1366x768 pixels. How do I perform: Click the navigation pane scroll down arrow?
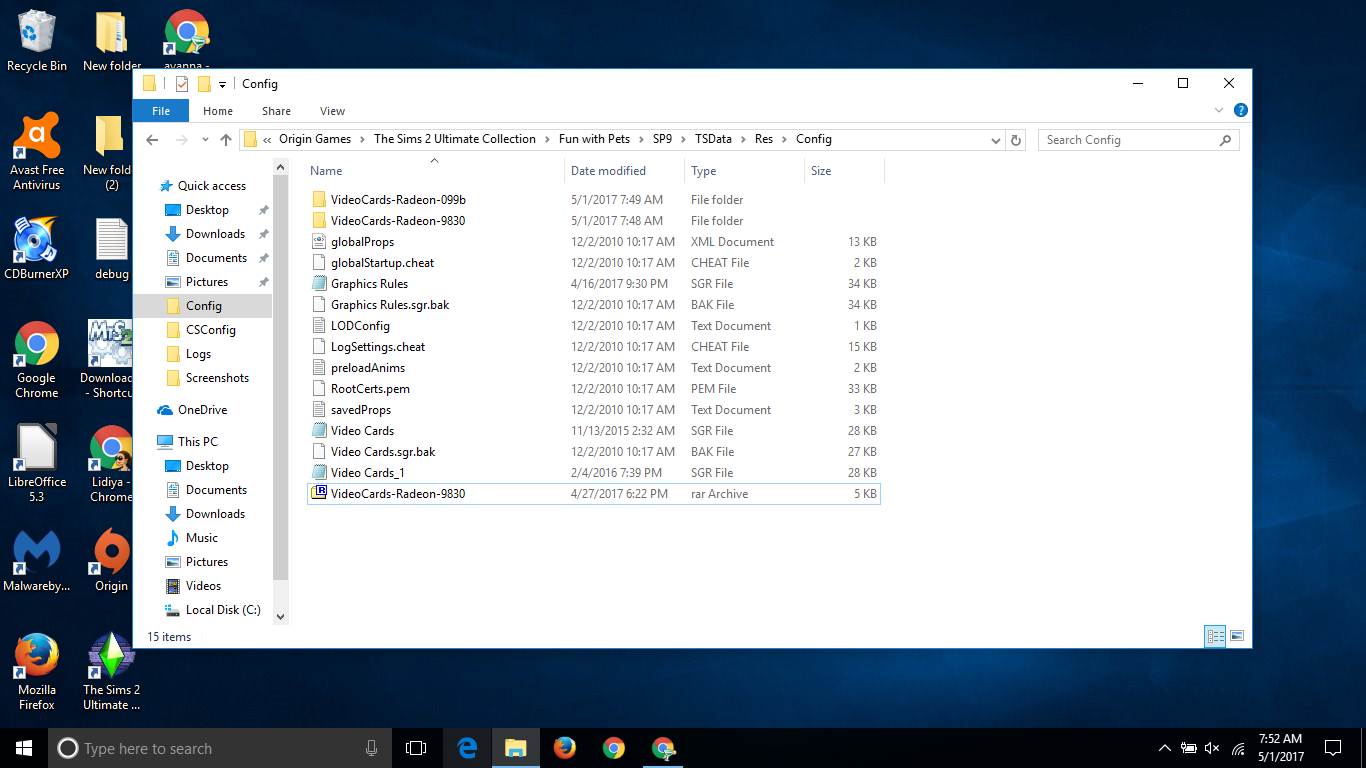[280, 617]
